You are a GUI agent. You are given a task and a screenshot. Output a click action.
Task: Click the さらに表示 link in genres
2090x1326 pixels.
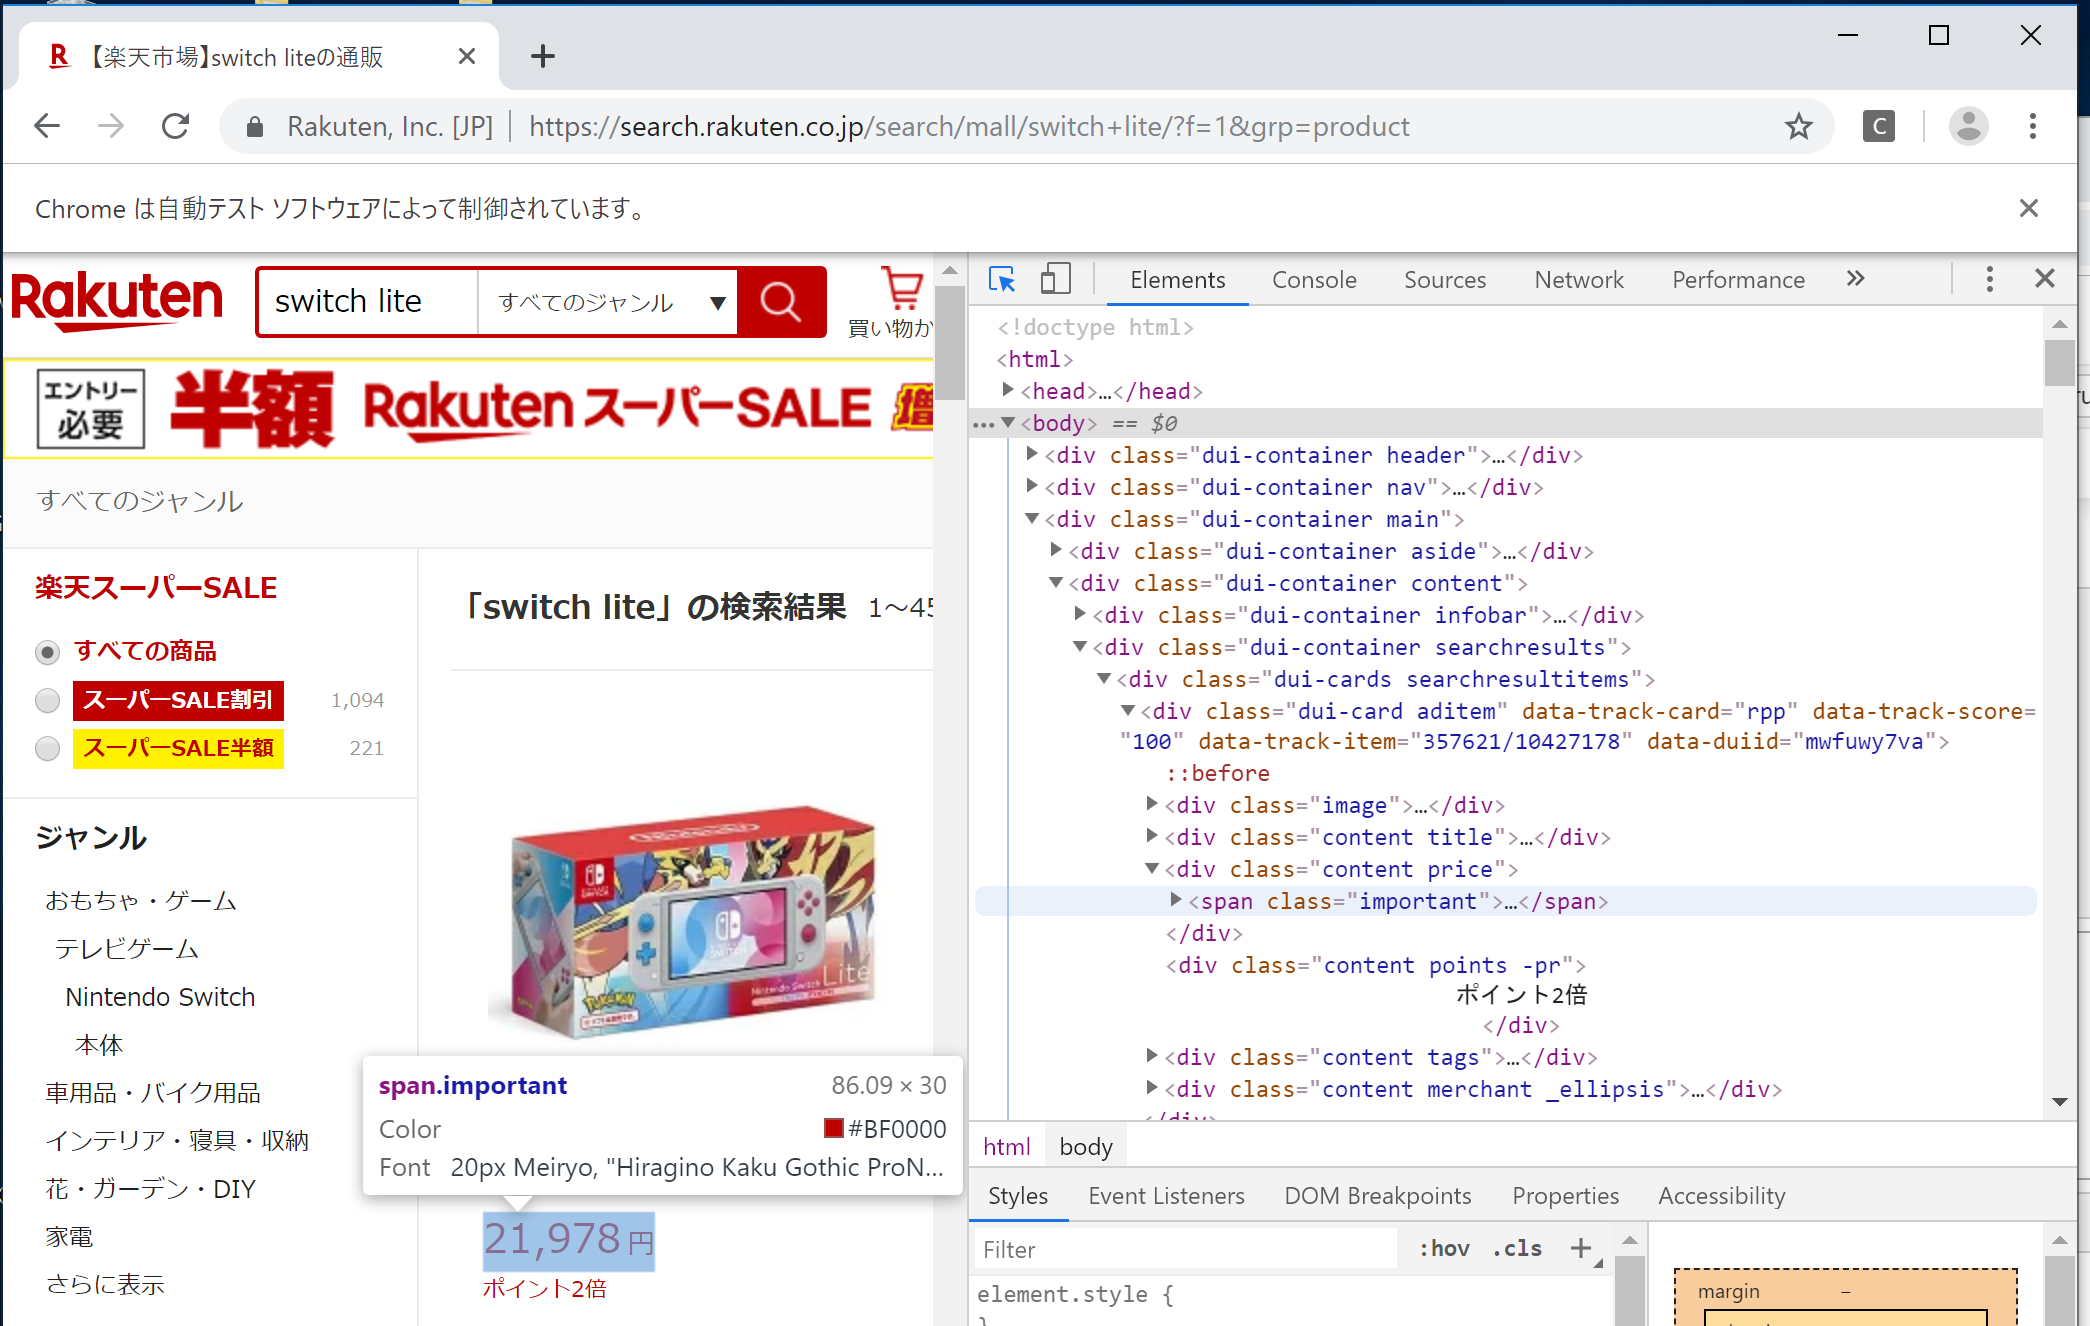pos(105,1285)
